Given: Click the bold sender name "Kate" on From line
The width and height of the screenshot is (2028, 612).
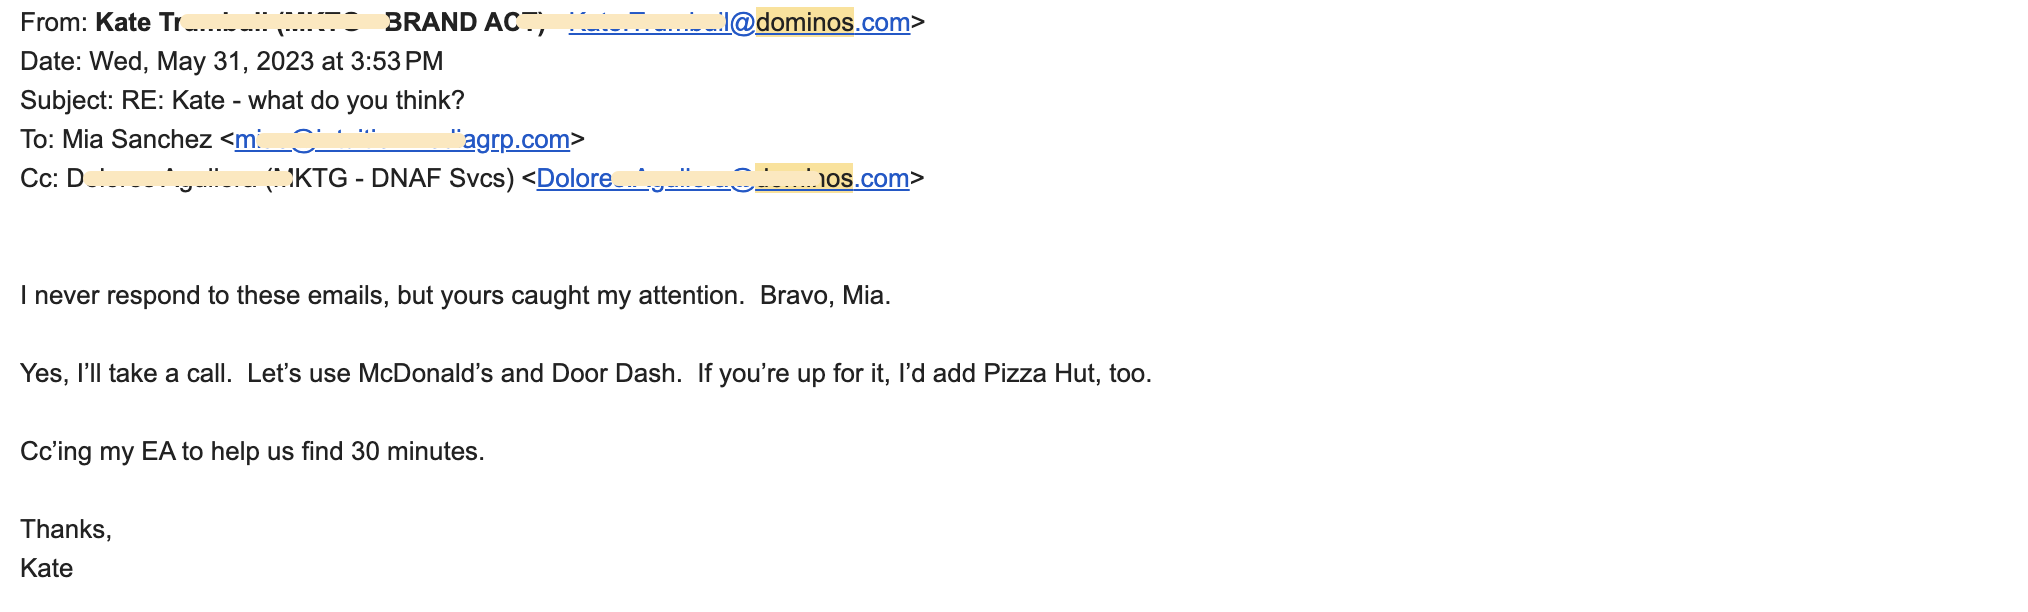Looking at the screenshot, I should (x=122, y=22).
